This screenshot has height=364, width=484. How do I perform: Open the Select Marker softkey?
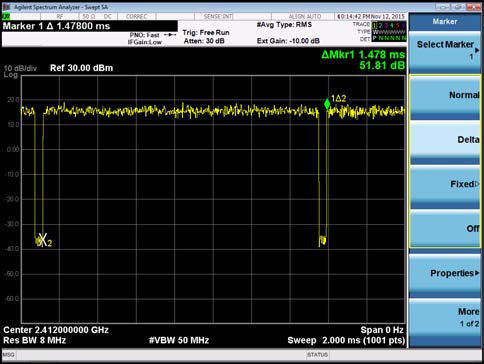(x=445, y=52)
